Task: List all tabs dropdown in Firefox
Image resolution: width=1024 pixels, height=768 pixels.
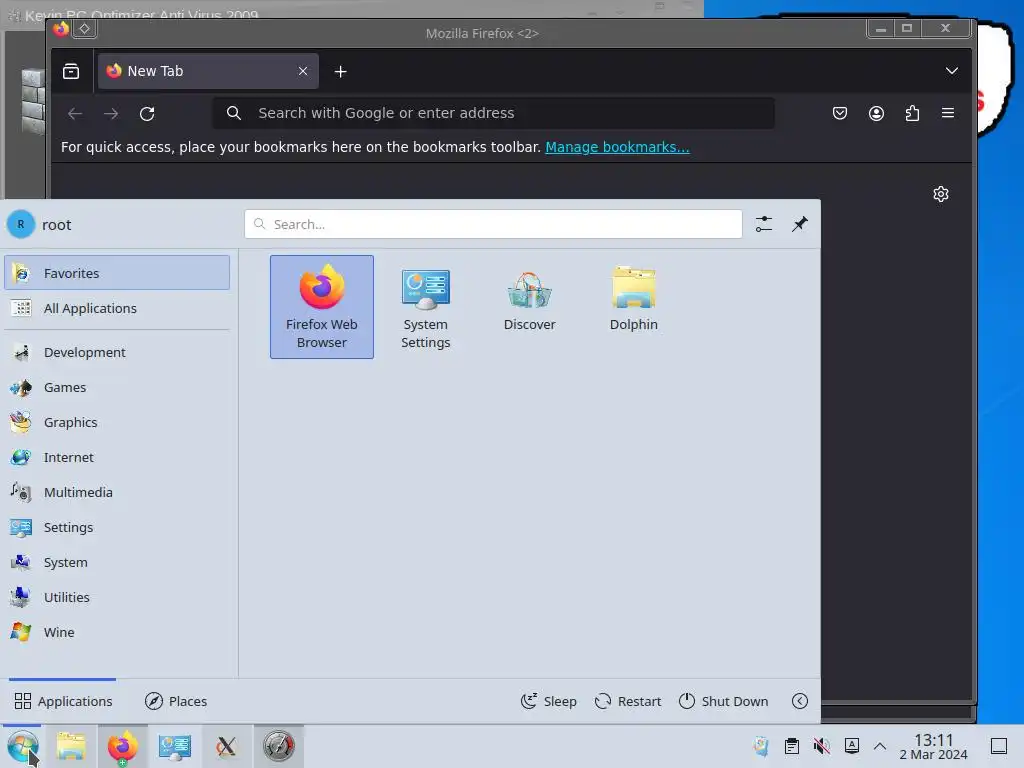Action: coord(952,71)
